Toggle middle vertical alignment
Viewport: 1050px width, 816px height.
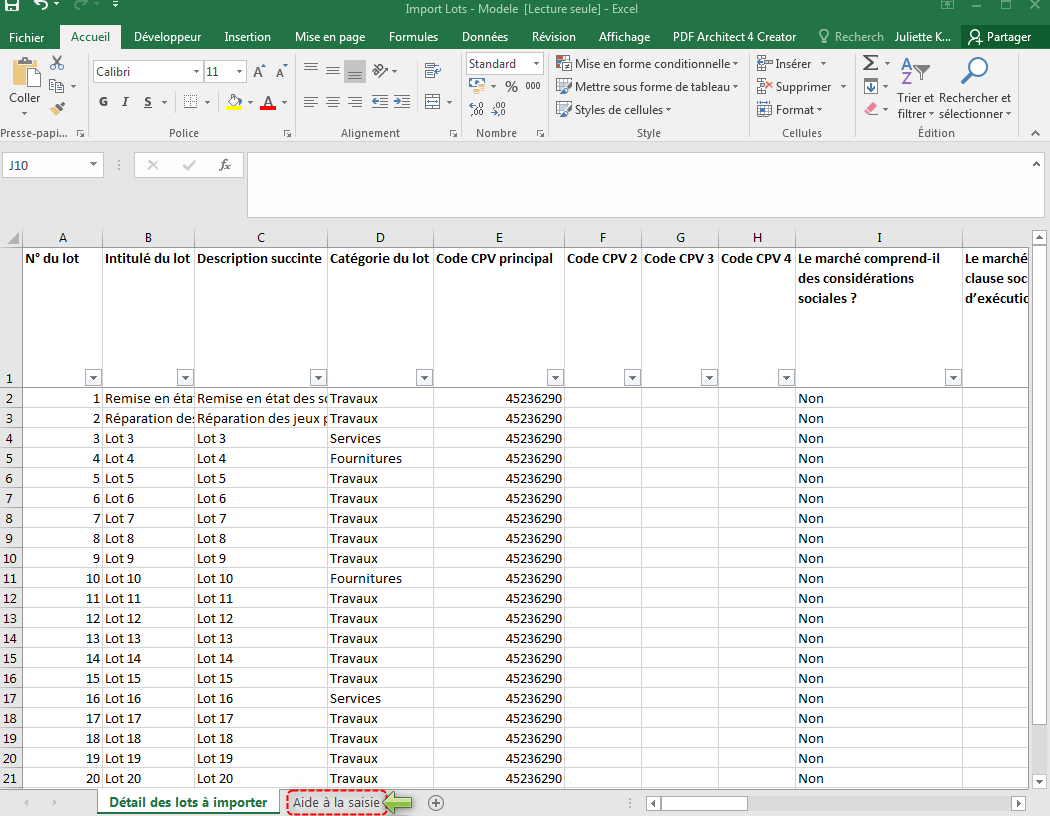point(333,71)
